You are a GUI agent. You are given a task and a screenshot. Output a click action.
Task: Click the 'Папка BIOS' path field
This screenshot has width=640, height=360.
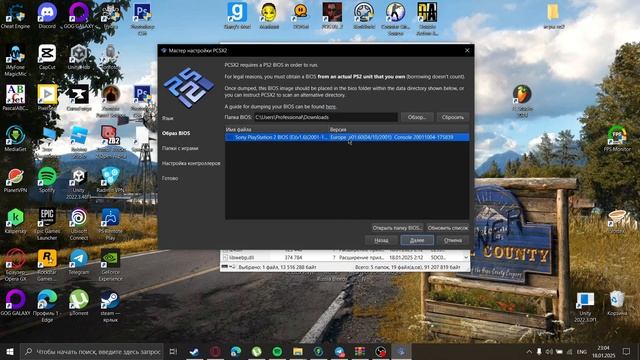coord(325,117)
